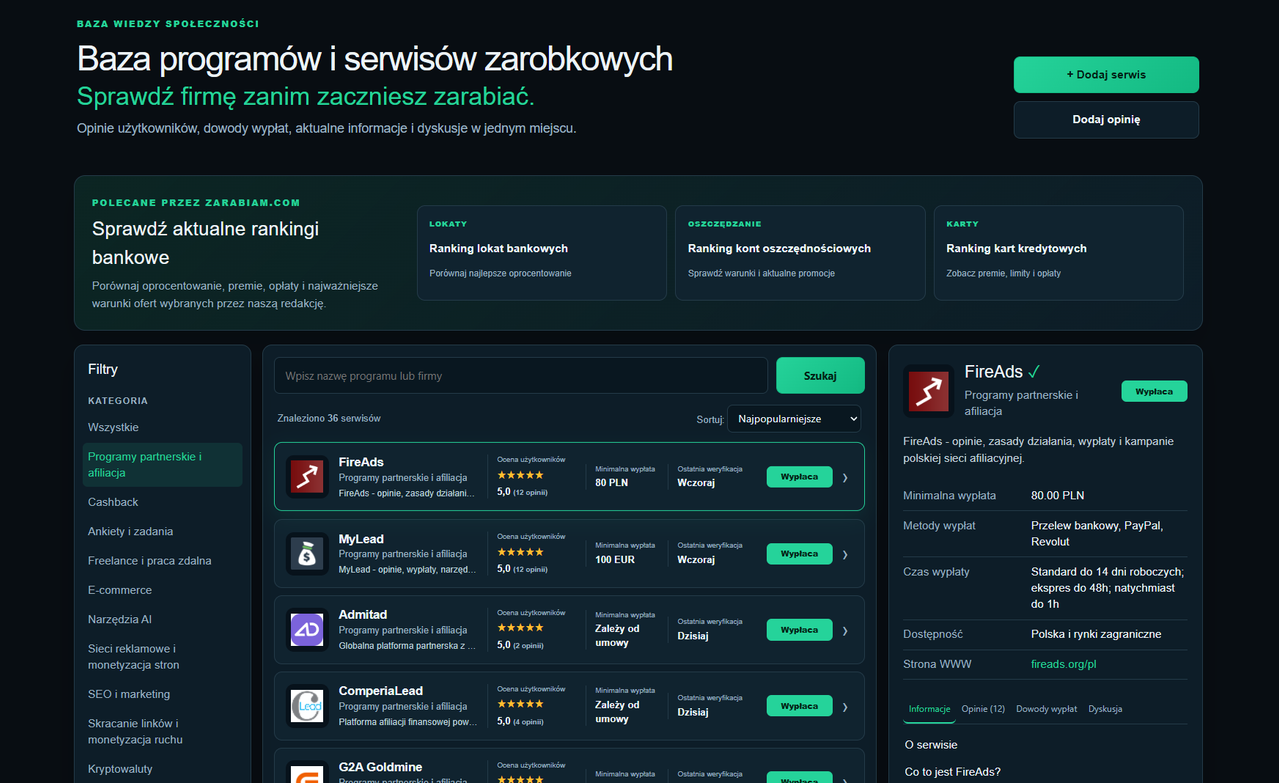Open the ComperiaLead title in list
The height and width of the screenshot is (783, 1279).
381,691
